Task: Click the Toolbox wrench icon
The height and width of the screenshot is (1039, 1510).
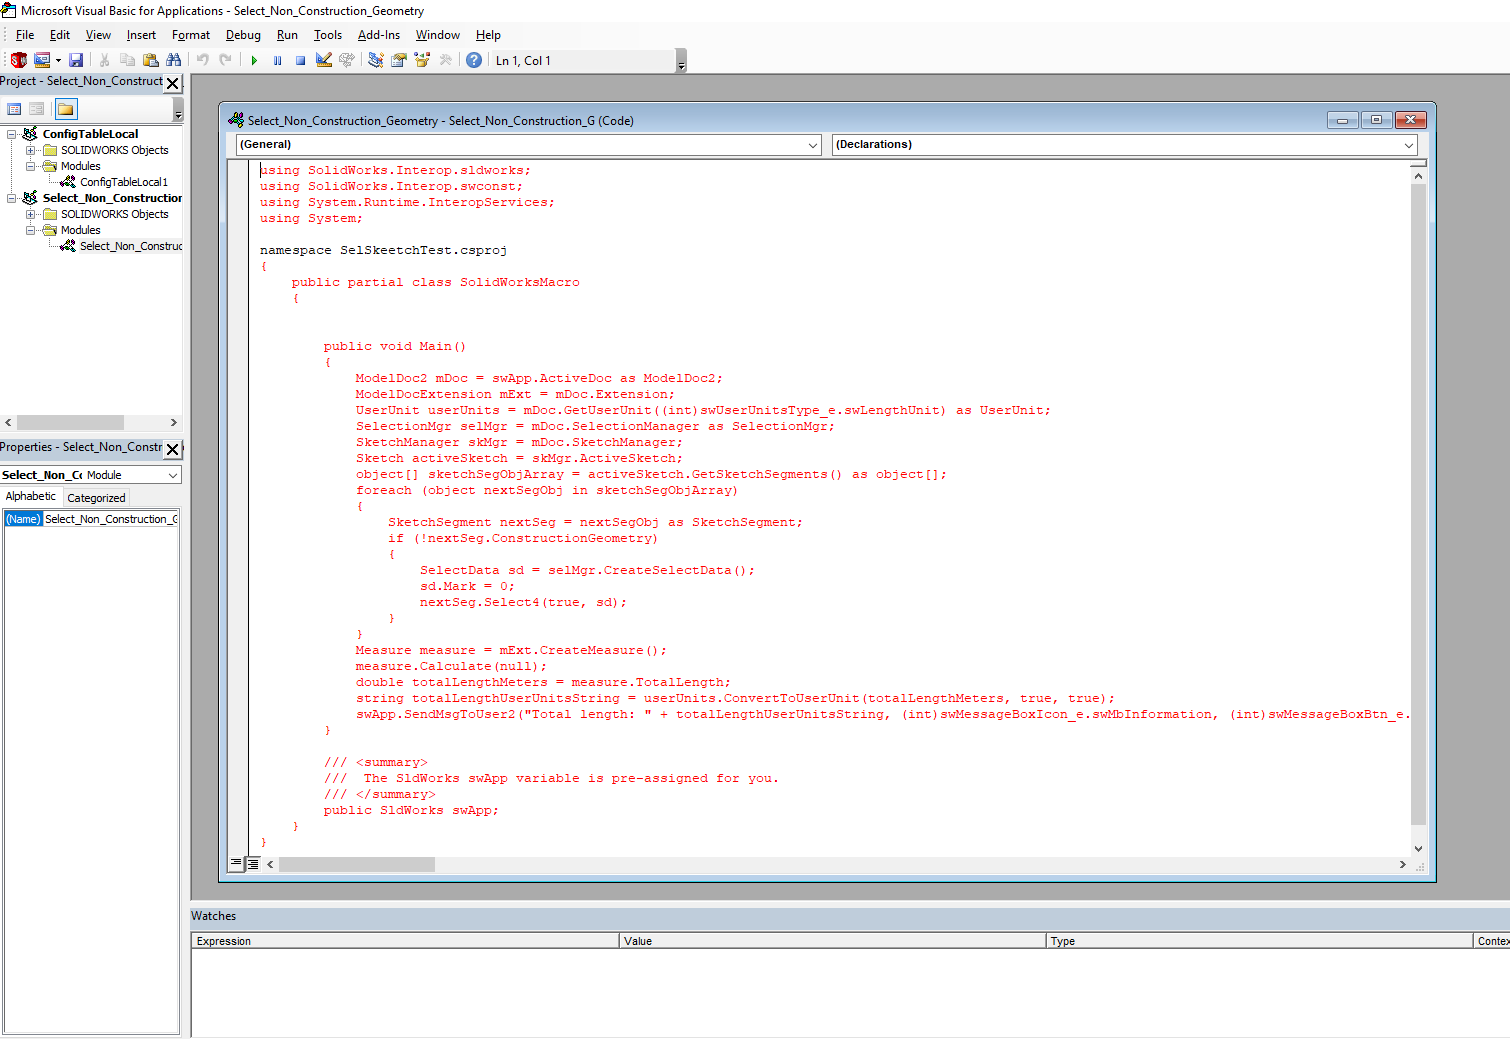Action: (446, 60)
